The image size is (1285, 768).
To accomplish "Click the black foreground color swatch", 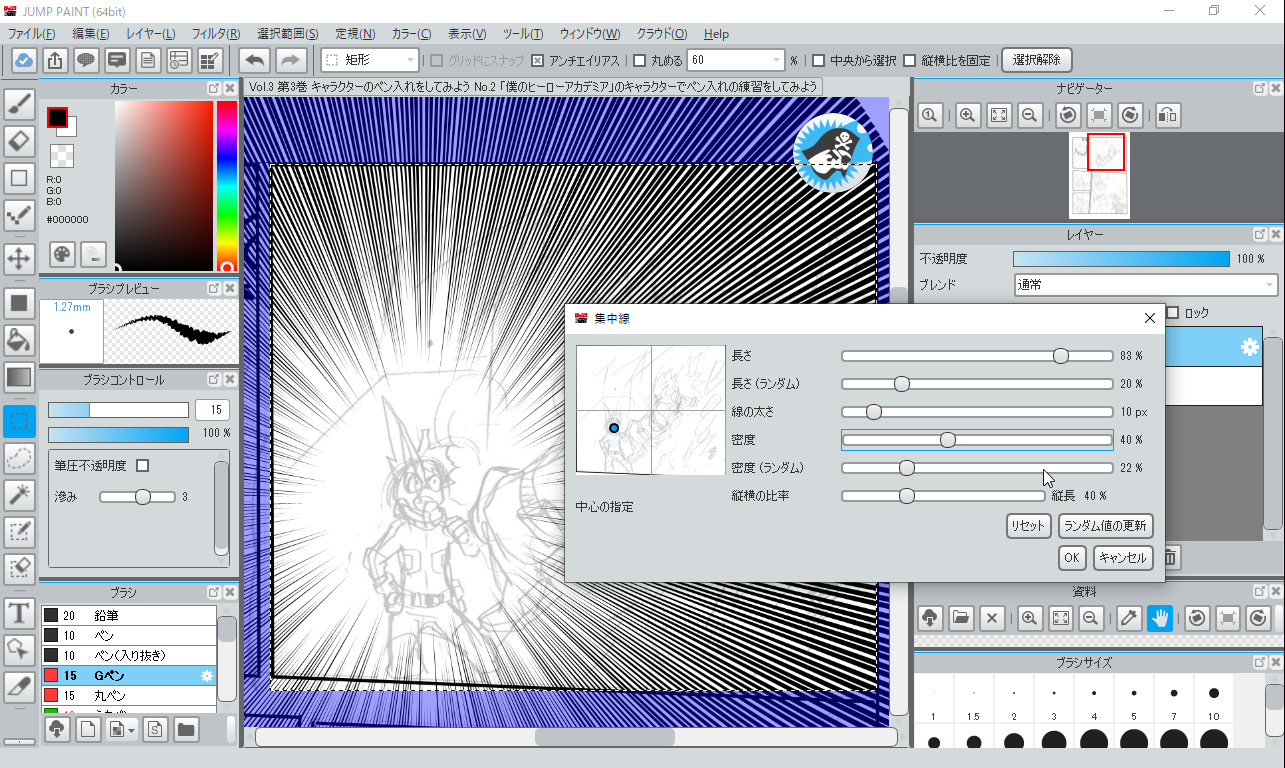I will pos(57,117).
